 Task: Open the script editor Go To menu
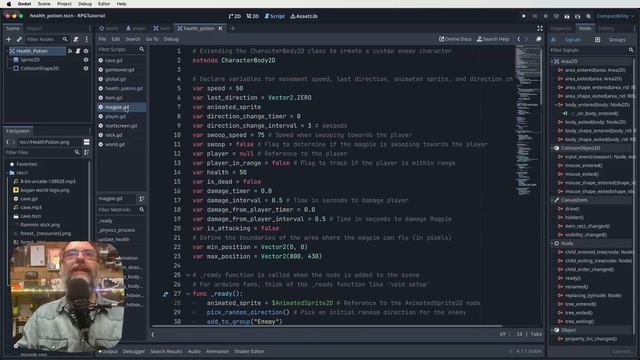(152, 39)
